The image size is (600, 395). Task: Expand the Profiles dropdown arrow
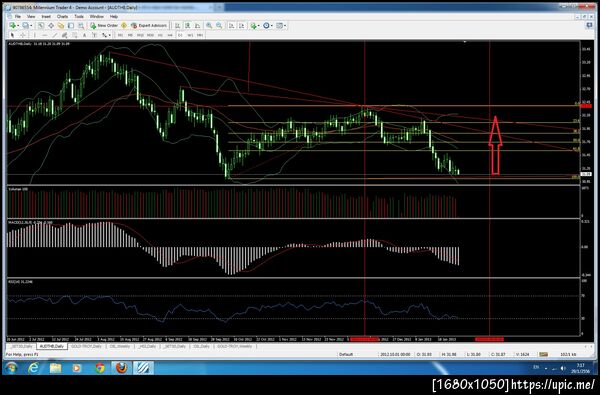coord(31,26)
